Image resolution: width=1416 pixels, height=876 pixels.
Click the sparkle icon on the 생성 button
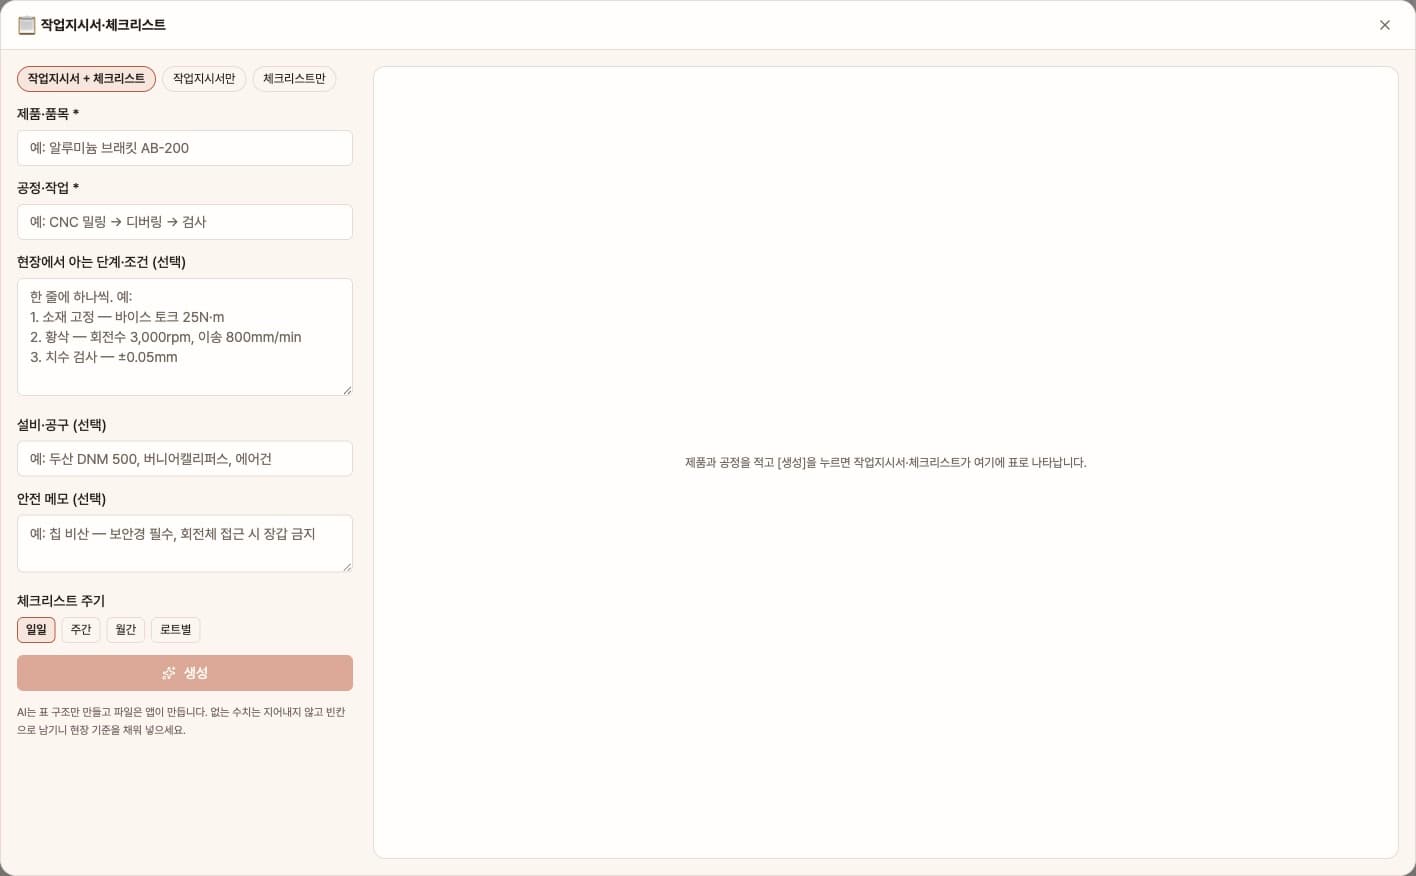coord(169,673)
